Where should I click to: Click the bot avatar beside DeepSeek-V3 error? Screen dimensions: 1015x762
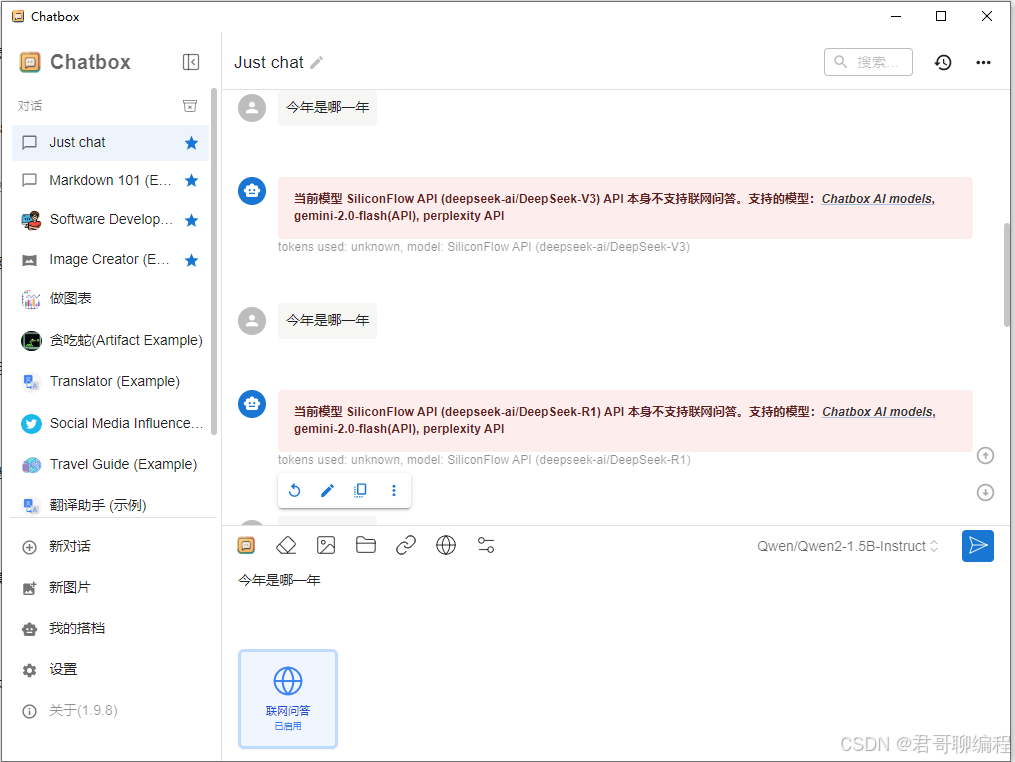[x=252, y=191]
